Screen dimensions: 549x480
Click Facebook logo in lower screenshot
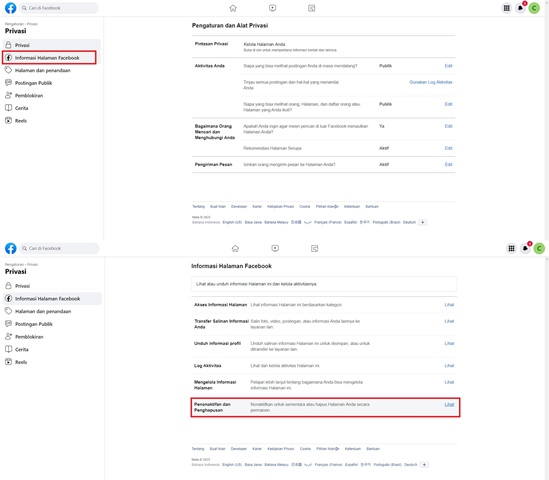[11, 248]
